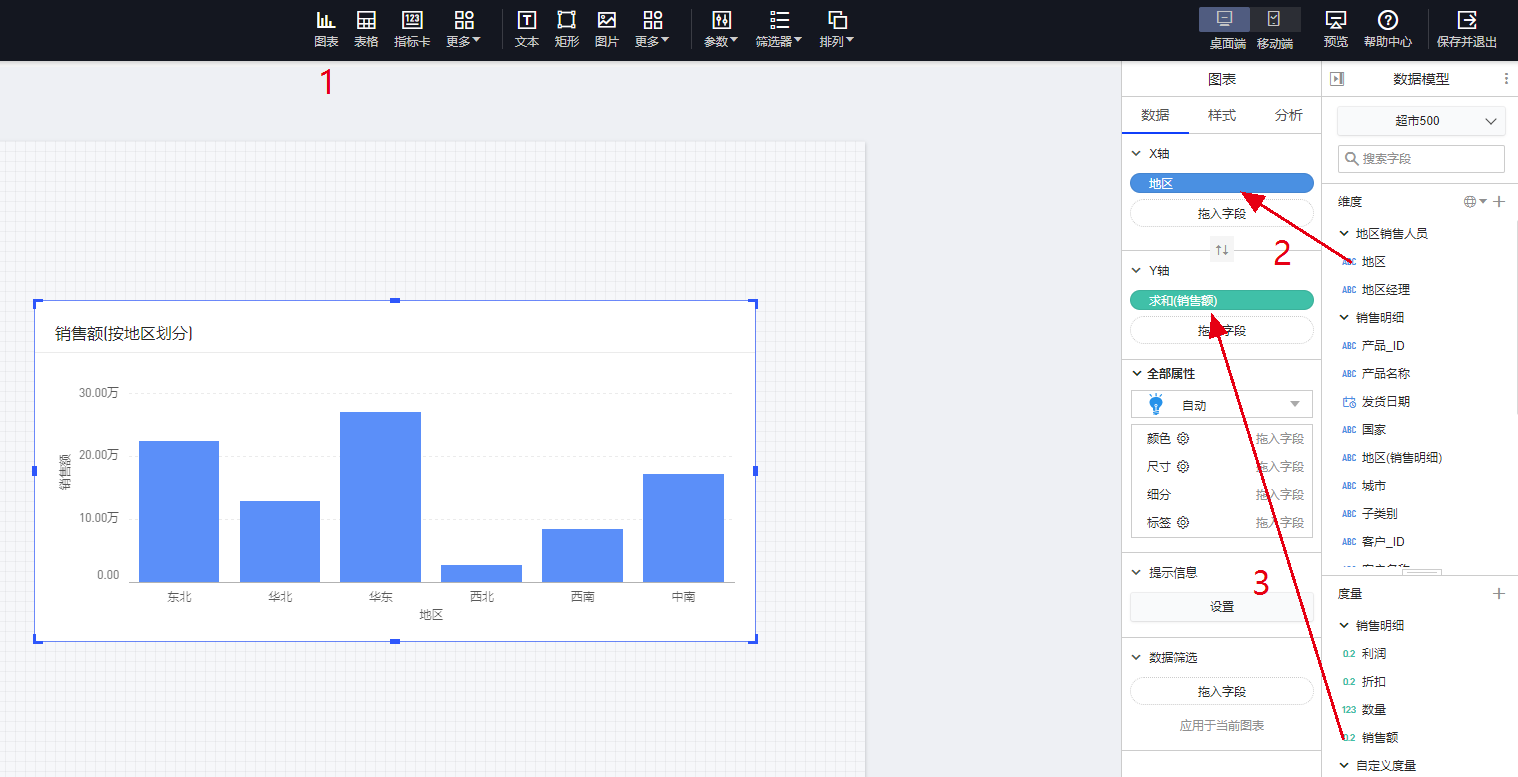The height and width of the screenshot is (777, 1518).
Task: Click the 设置 tooltip settings button
Action: (x=1221, y=607)
